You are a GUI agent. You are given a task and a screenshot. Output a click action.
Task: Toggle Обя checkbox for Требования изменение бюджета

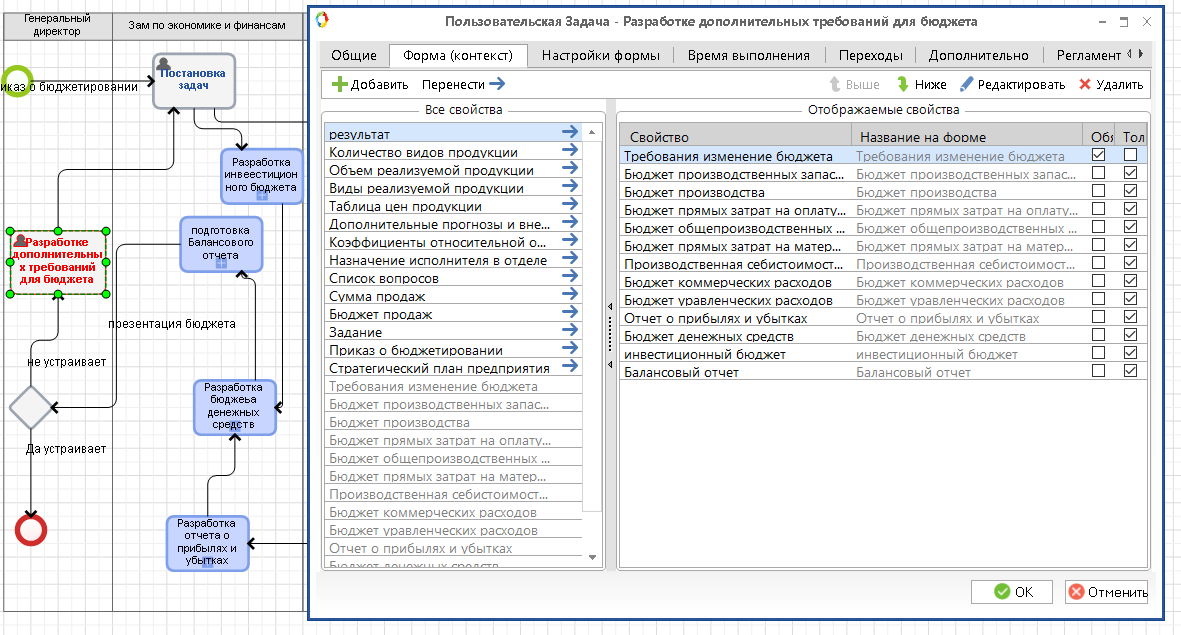1098,154
